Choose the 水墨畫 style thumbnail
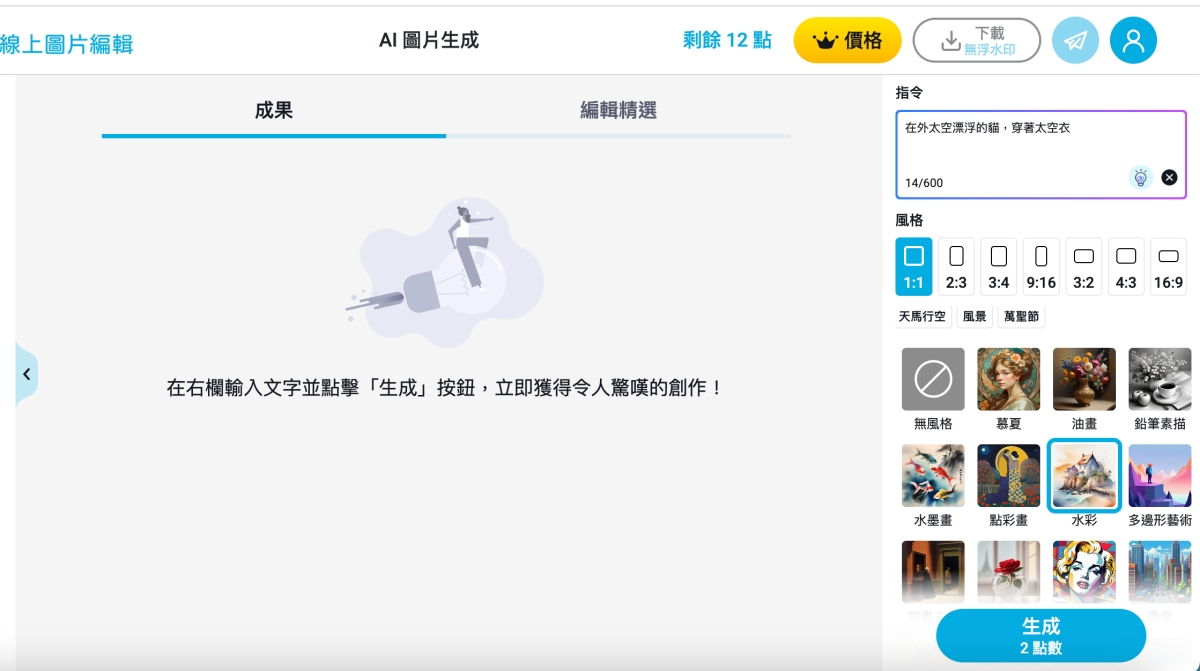Screen dimensions: 1200x671 coord(933,476)
